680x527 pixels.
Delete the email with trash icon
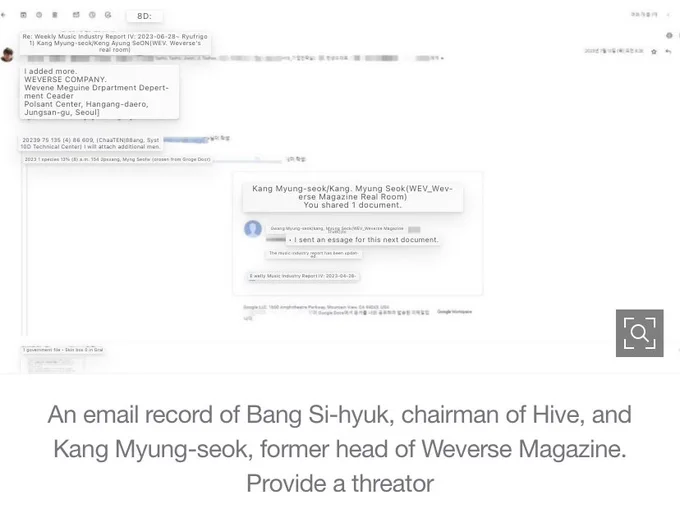point(55,15)
